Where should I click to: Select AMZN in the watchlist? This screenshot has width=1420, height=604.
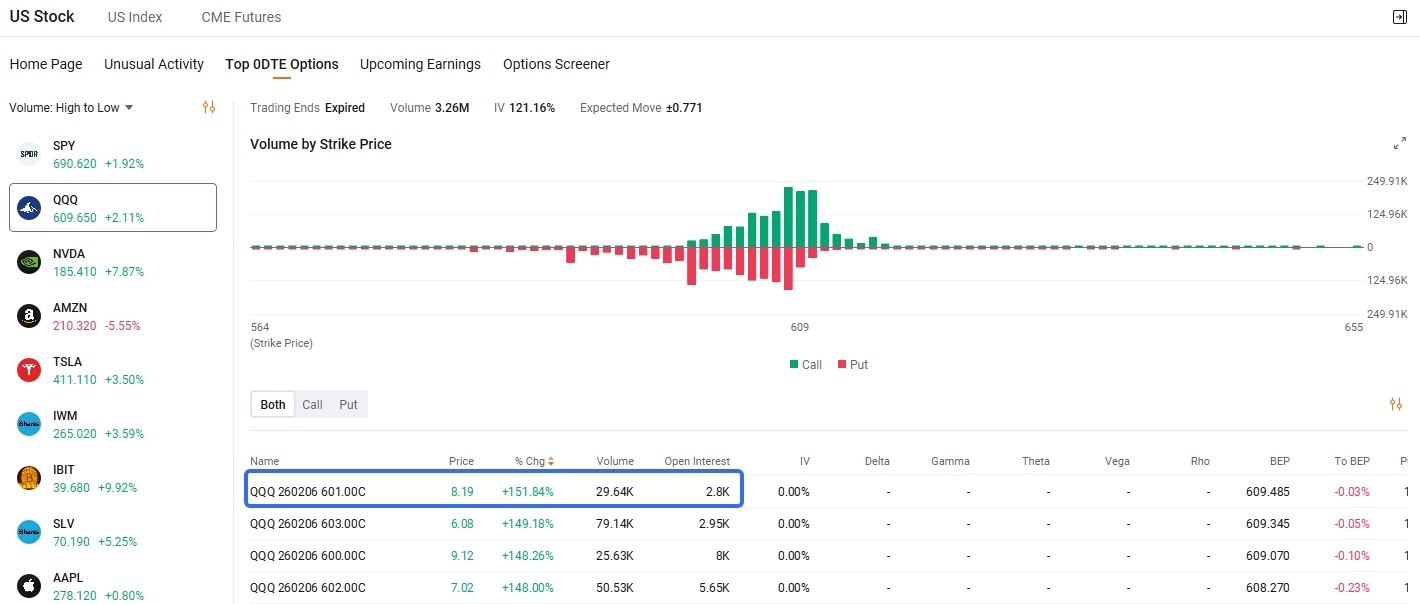point(113,316)
